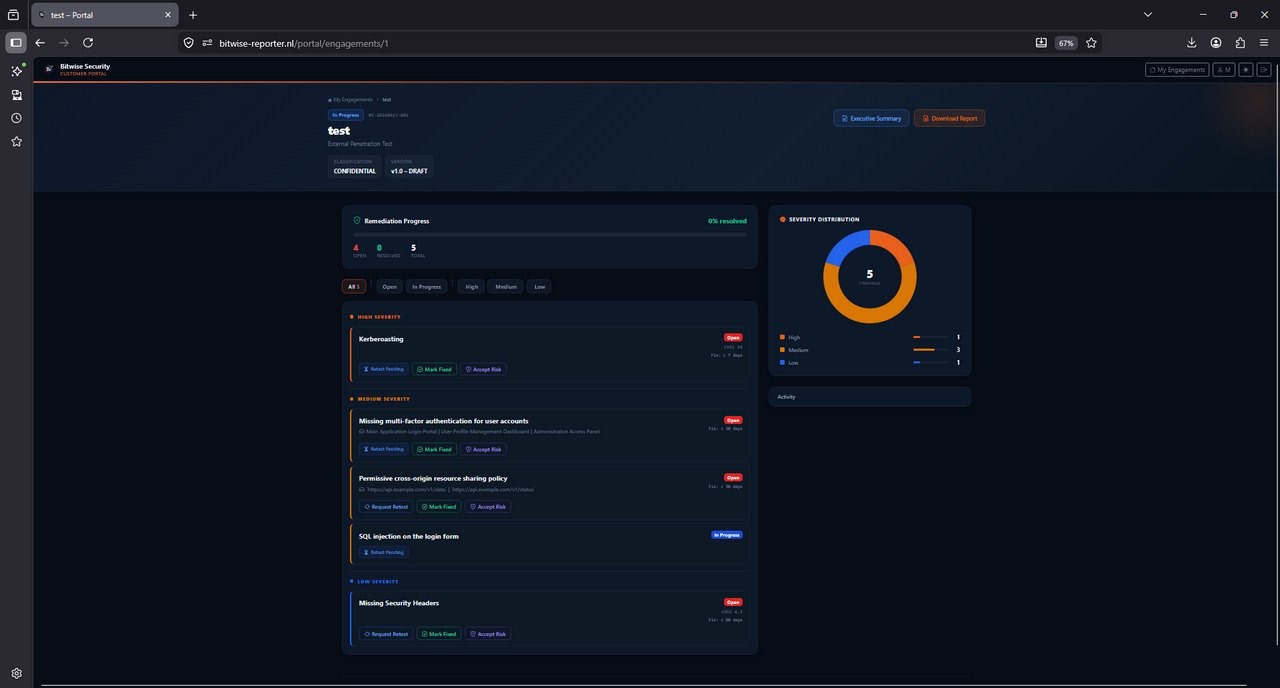Click Download Report button
Image resolution: width=1280 pixels, height=688 pixels.
[x=949, y=118]
